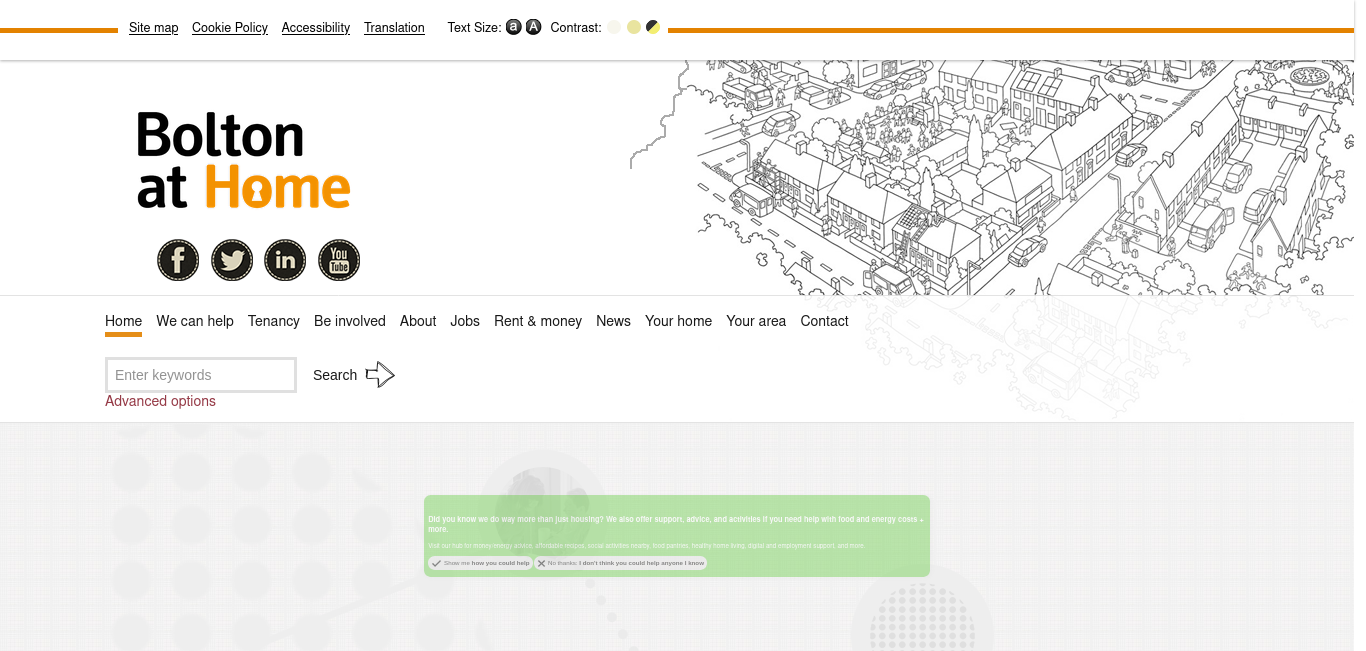Open the Cookie Policy link
The width and height of the screenshot is (1366, 651).
[230, 28]
